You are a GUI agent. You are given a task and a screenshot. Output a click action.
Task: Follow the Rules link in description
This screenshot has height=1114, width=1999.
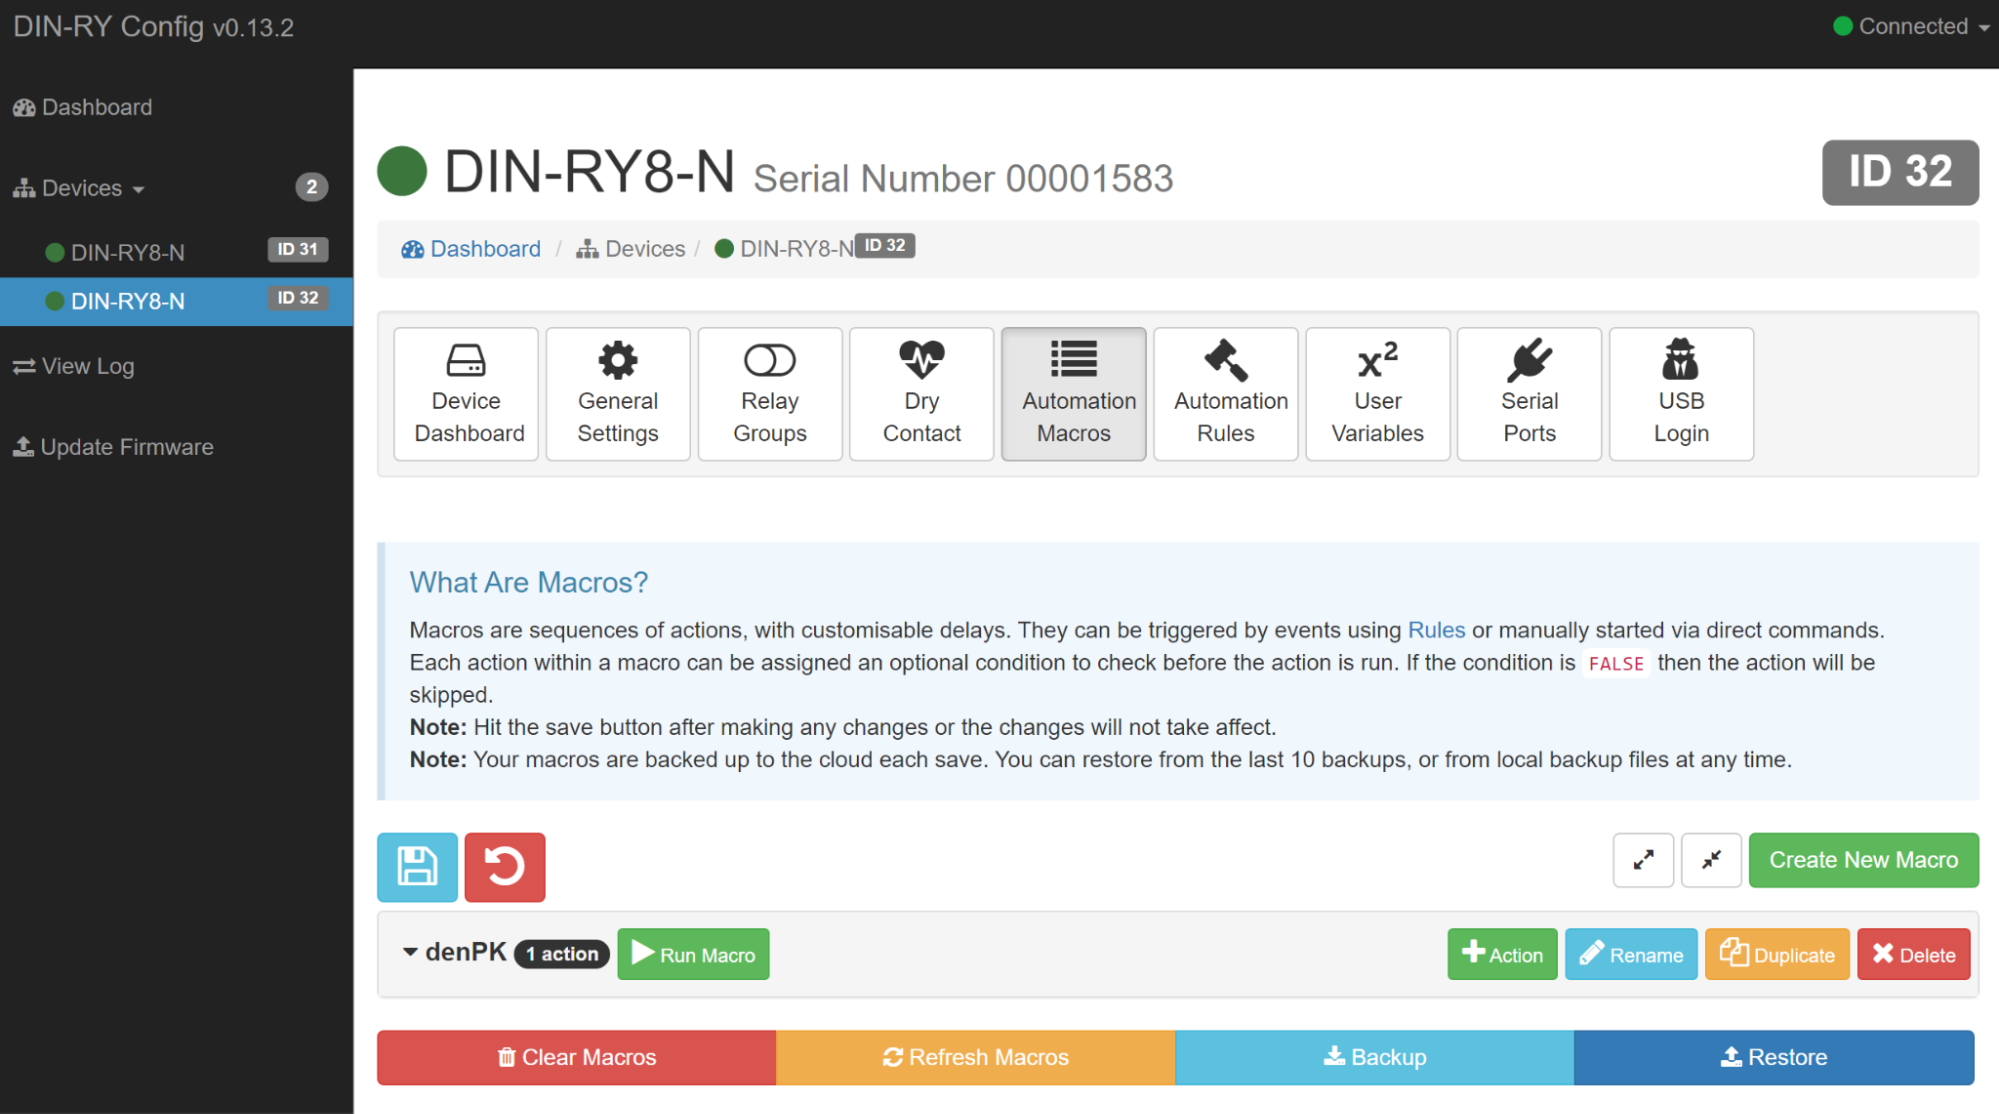coord(1435,630)
